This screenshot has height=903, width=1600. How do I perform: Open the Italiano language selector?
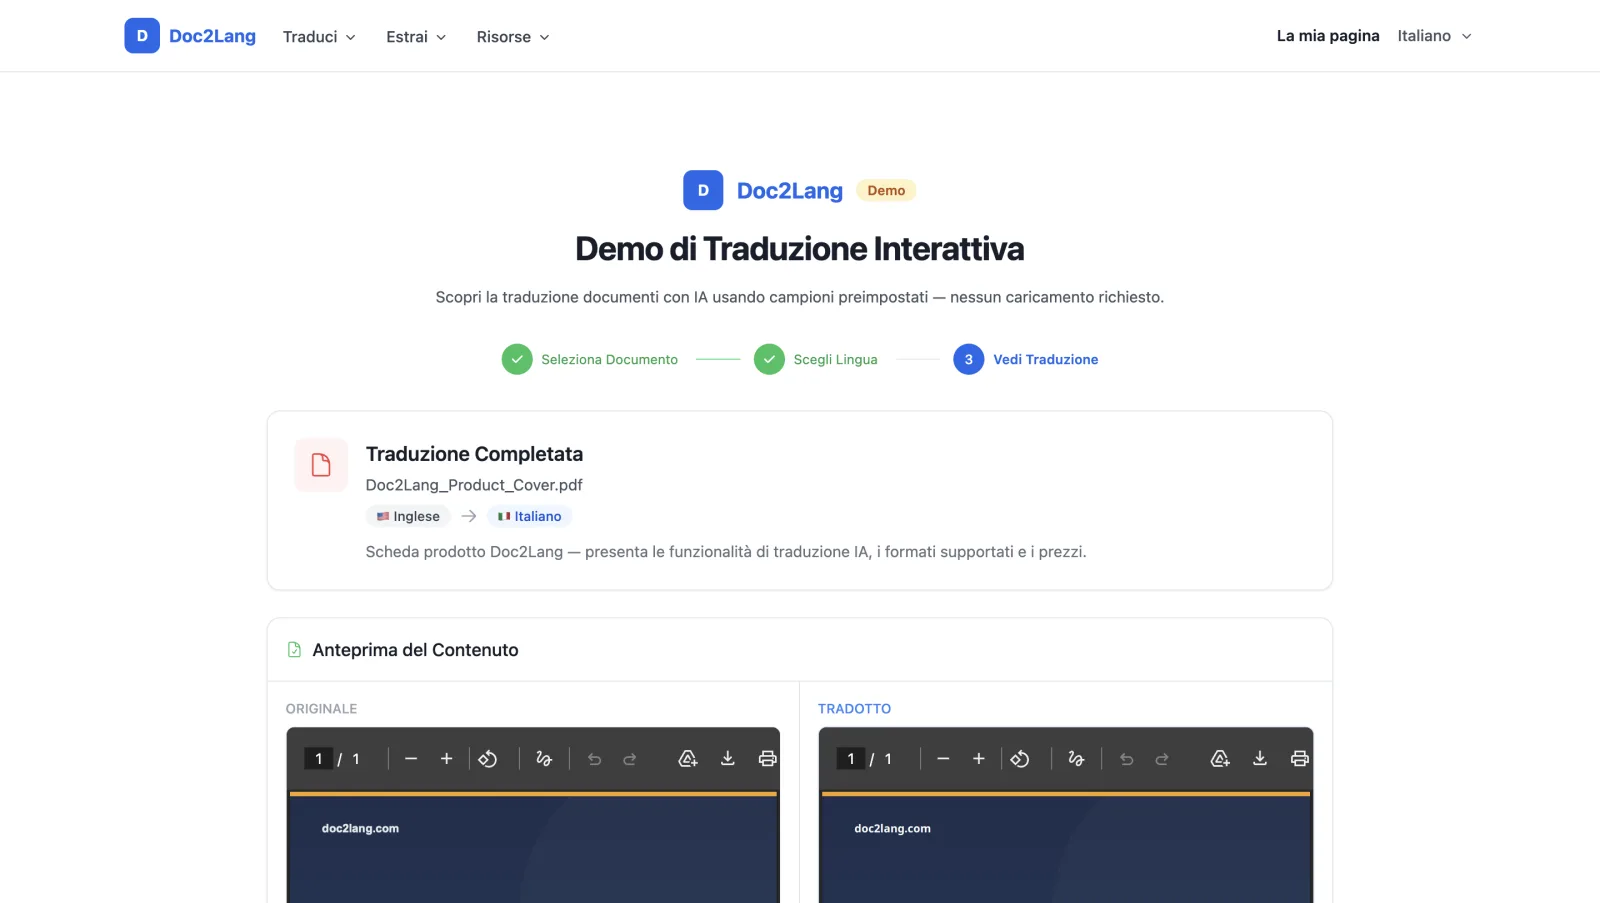point(1435,36)
